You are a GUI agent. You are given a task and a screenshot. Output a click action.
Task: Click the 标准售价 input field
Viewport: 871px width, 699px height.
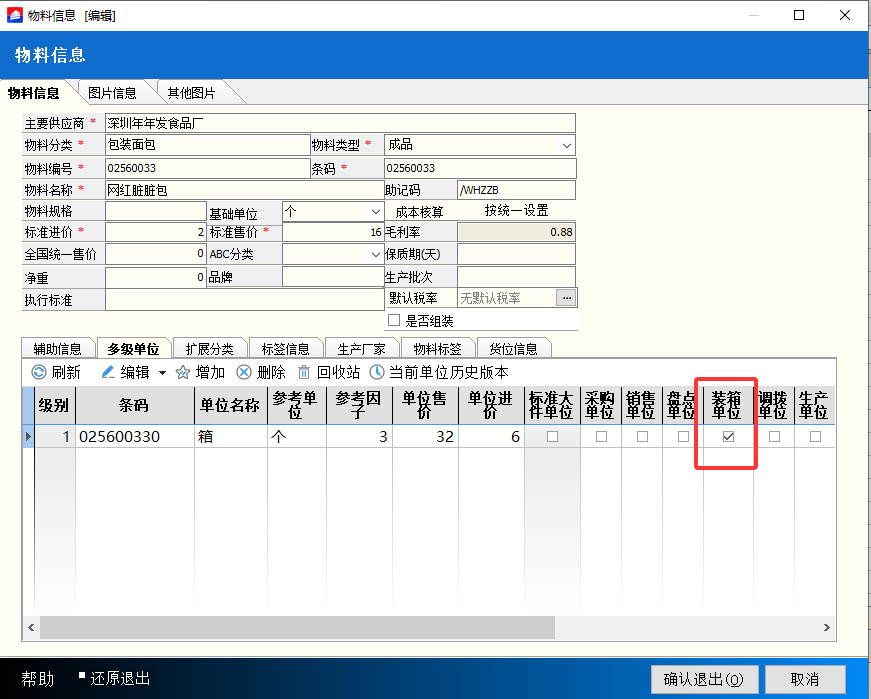tap(333, 232)
